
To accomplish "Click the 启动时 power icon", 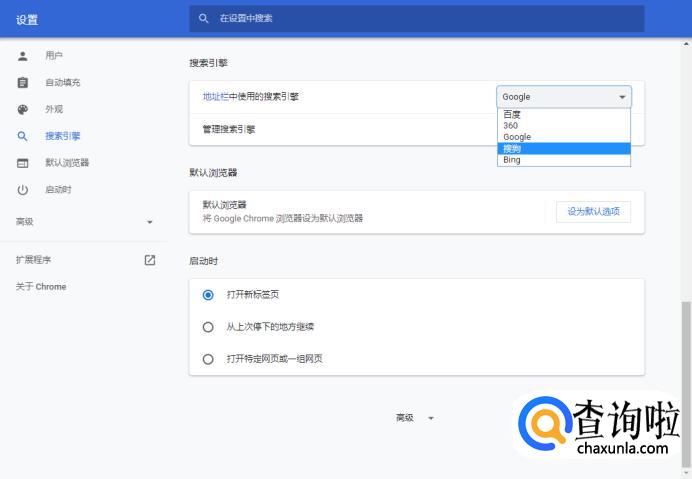I will coord(23,190).
